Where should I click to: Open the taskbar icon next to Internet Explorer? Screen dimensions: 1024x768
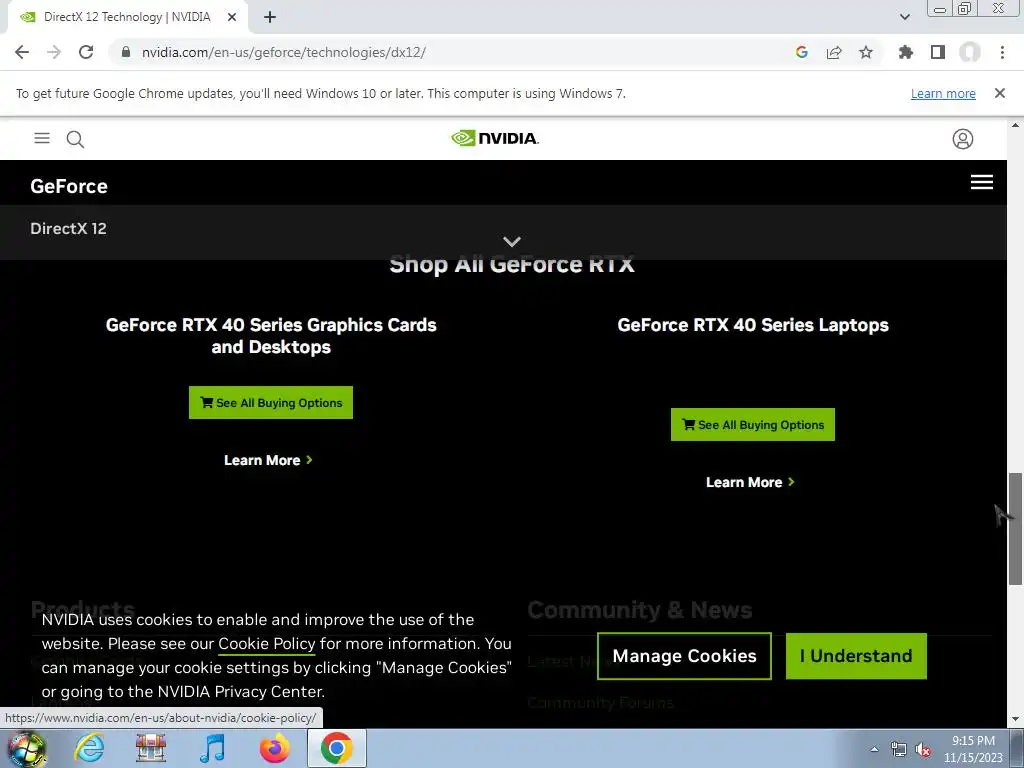pyautogui.click(x=151, y=748)
